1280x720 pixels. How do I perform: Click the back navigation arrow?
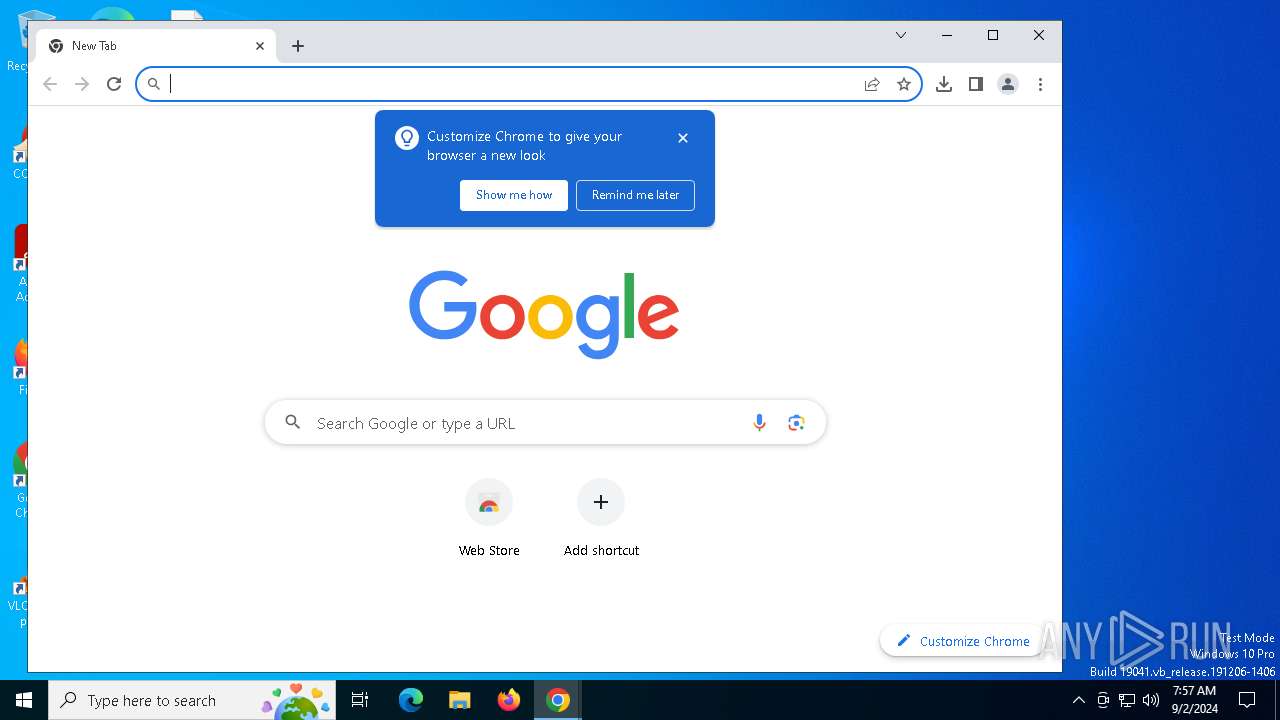click(50, 85)
